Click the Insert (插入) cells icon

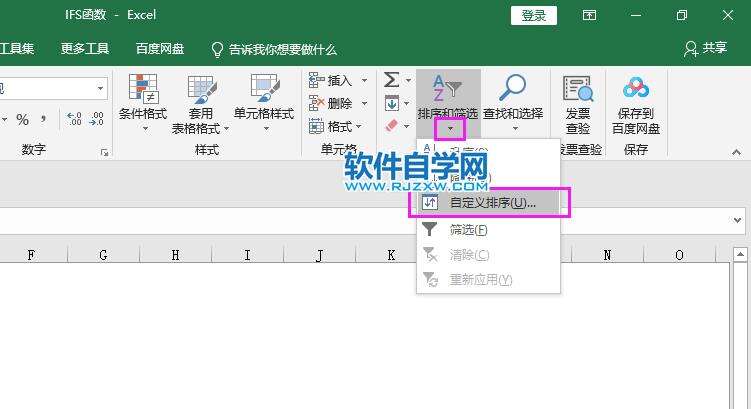pos(316,80)
